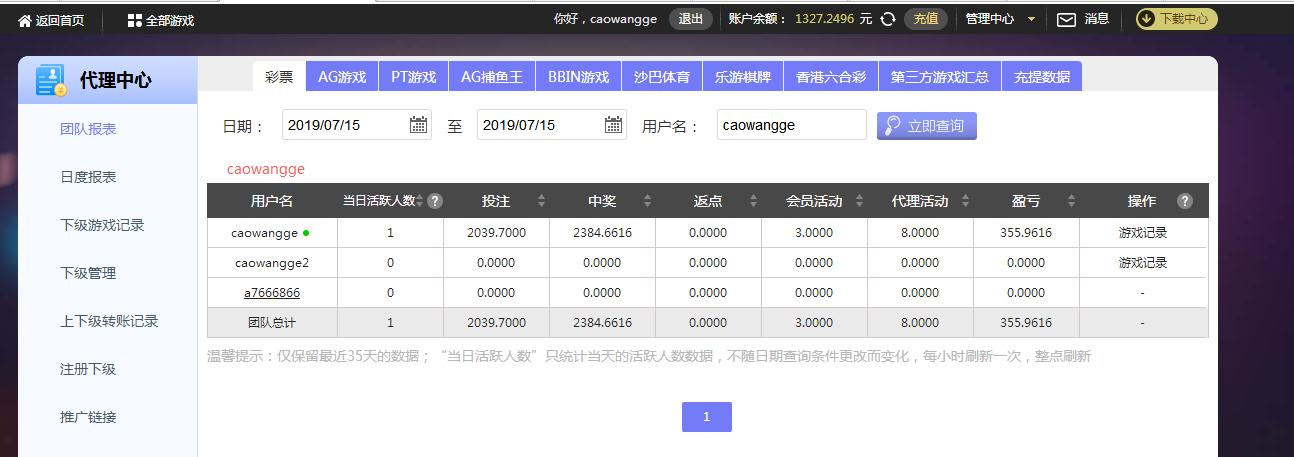Image resolution: width=1294 pixels, height=457 pixels.
Task: Expand the 管理中心 dropdown arrow
Action: click(1031, 19)
